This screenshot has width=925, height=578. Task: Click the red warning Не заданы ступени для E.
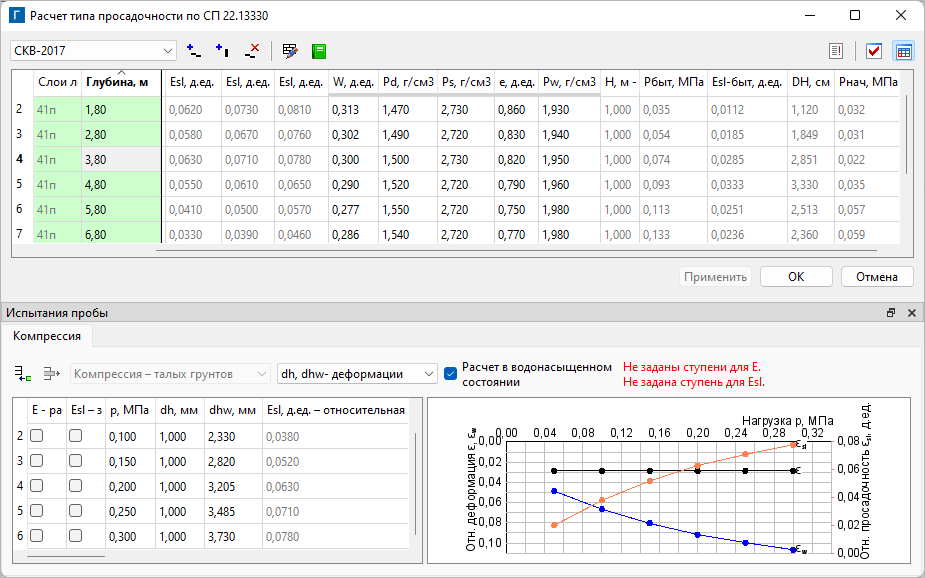coord(691,367)
